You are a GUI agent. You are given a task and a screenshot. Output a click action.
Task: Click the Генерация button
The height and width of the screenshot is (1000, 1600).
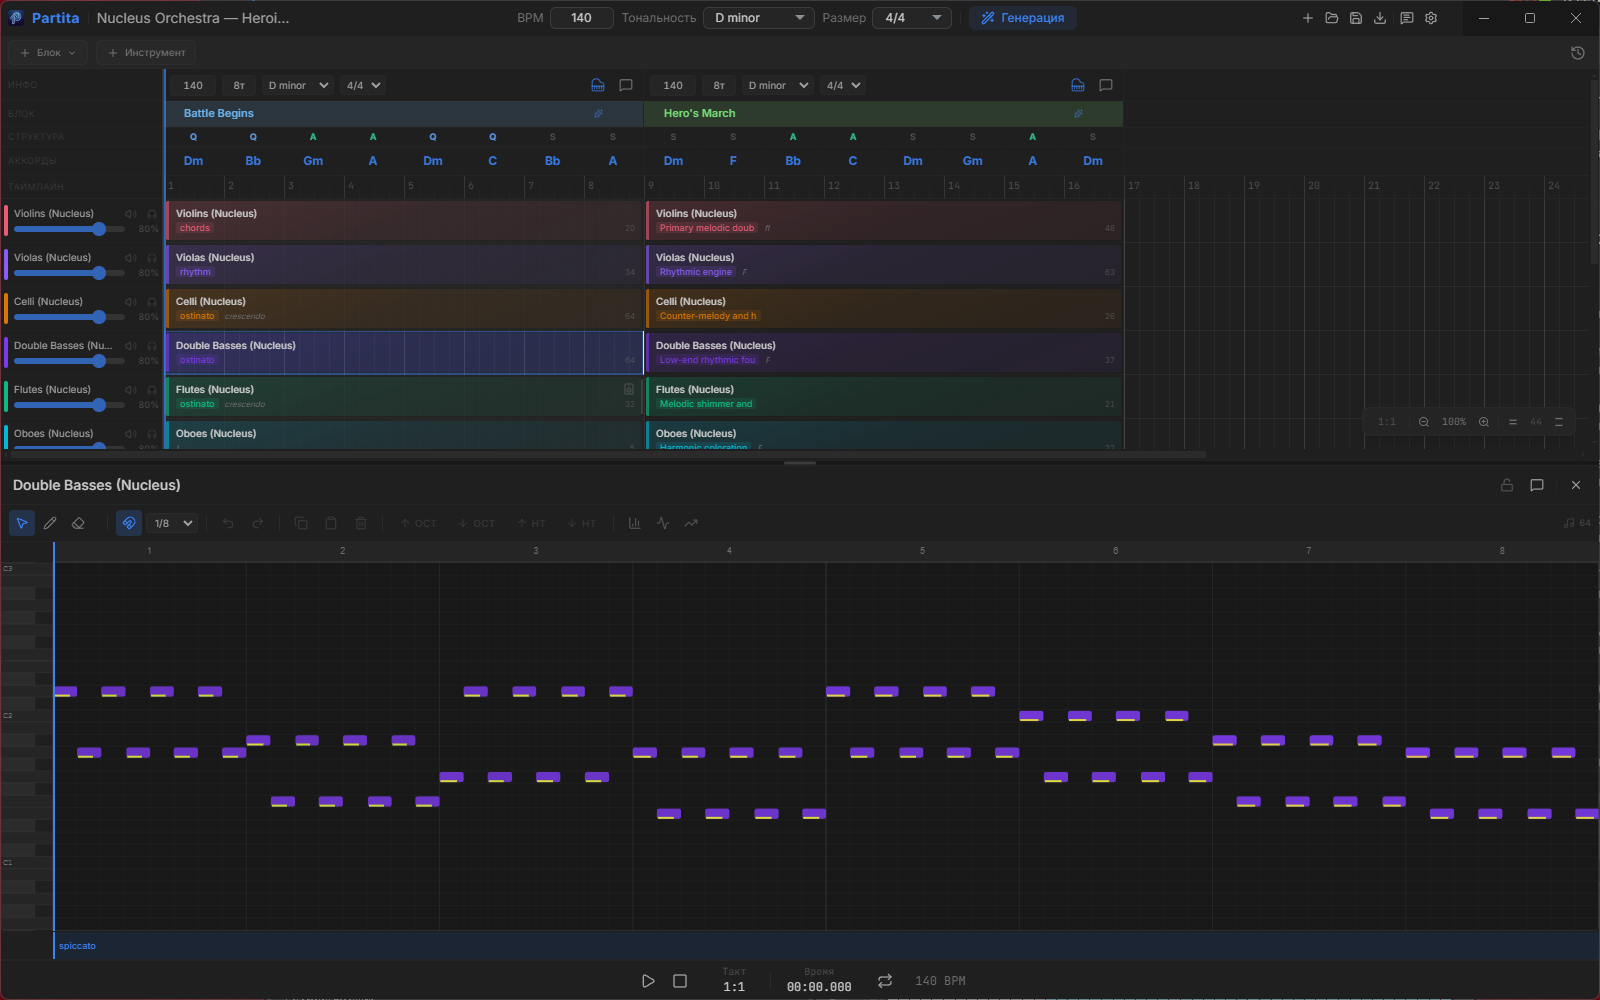point(1022,18)
